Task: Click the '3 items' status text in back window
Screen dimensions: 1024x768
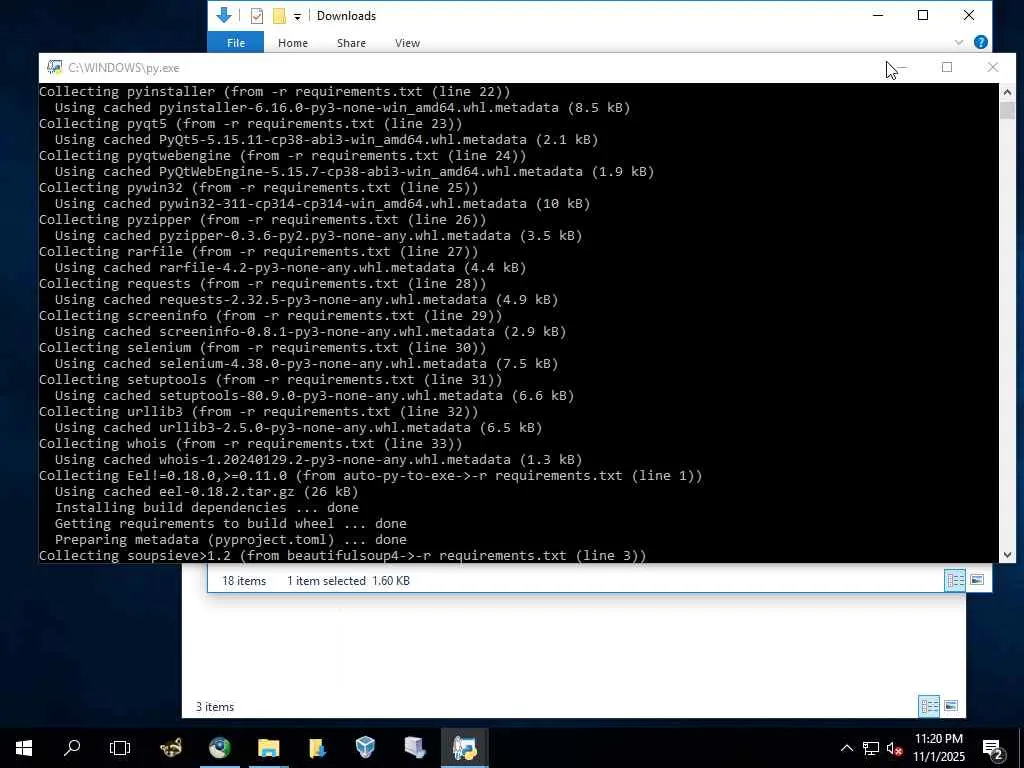Action: click(x=215, y=707)
